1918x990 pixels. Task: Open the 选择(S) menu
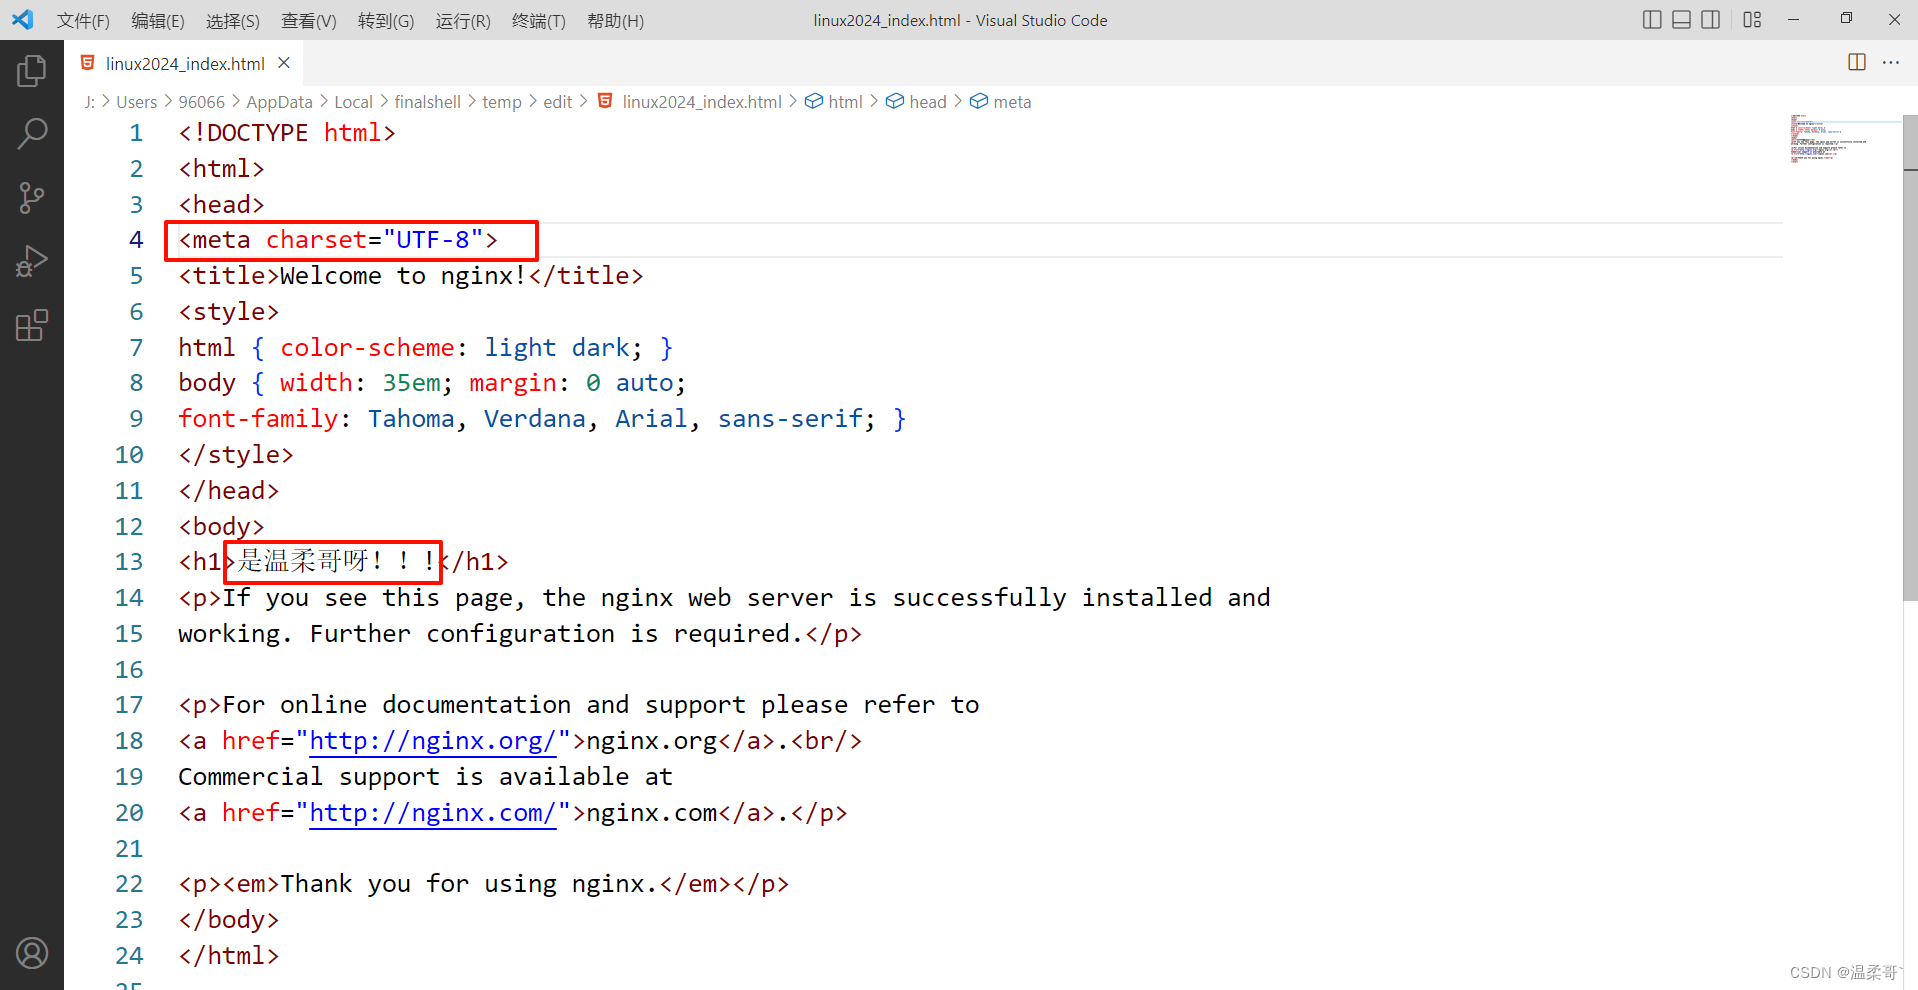(233, 20)
